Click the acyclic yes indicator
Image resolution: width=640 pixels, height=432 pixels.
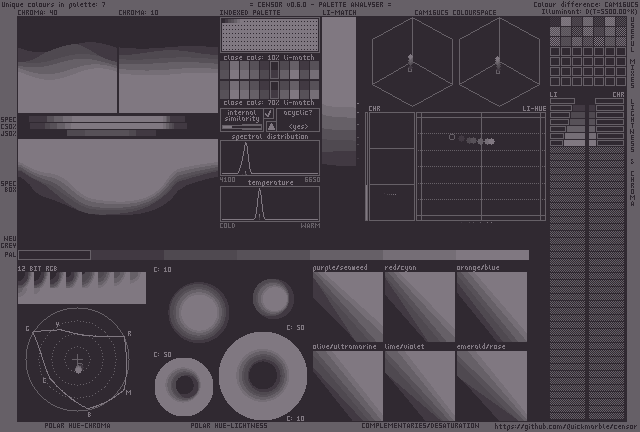(x=299, y=127)
